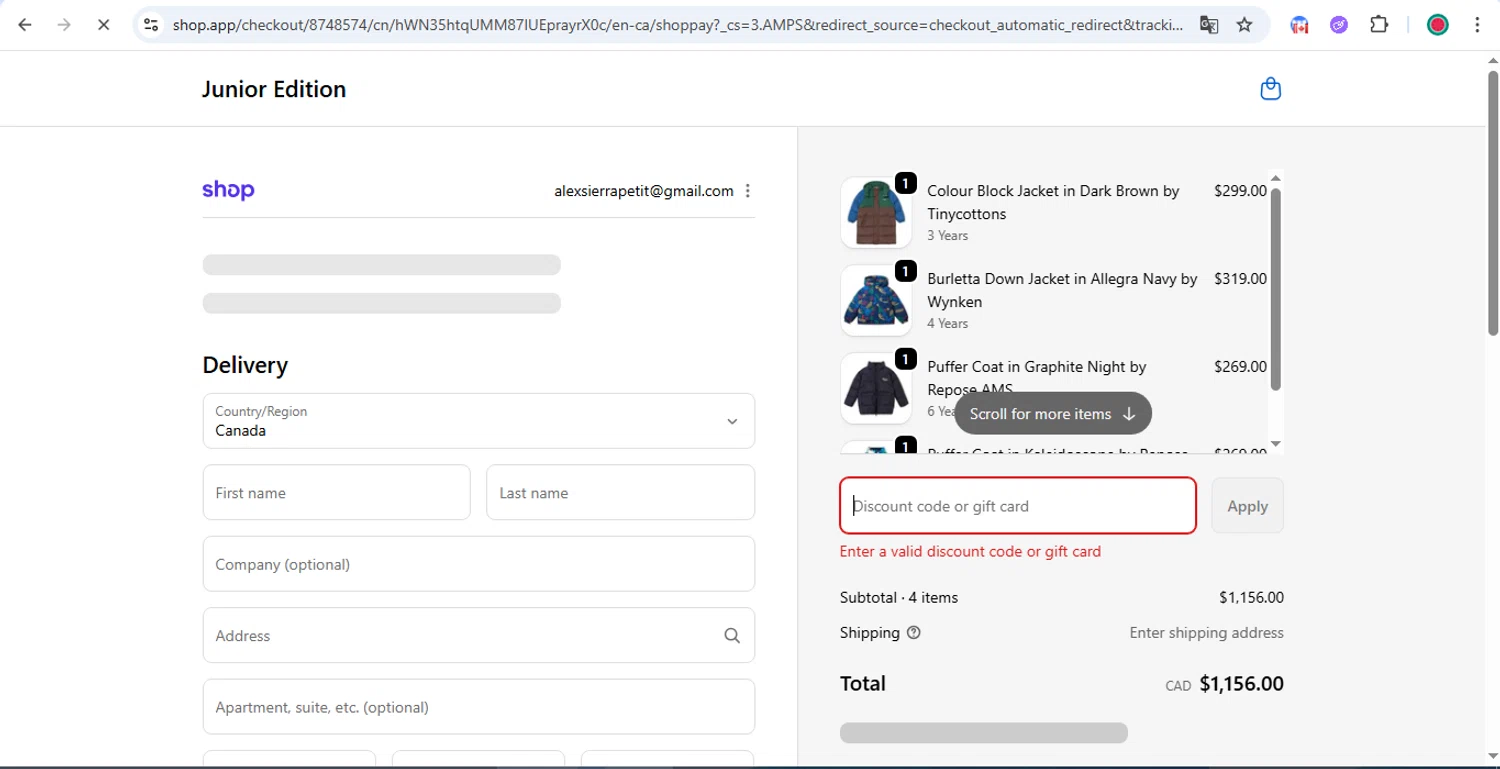Expand the Country/Region dropdown
The height and width of the screenshot is (769, 1500).
coord(479,421)
